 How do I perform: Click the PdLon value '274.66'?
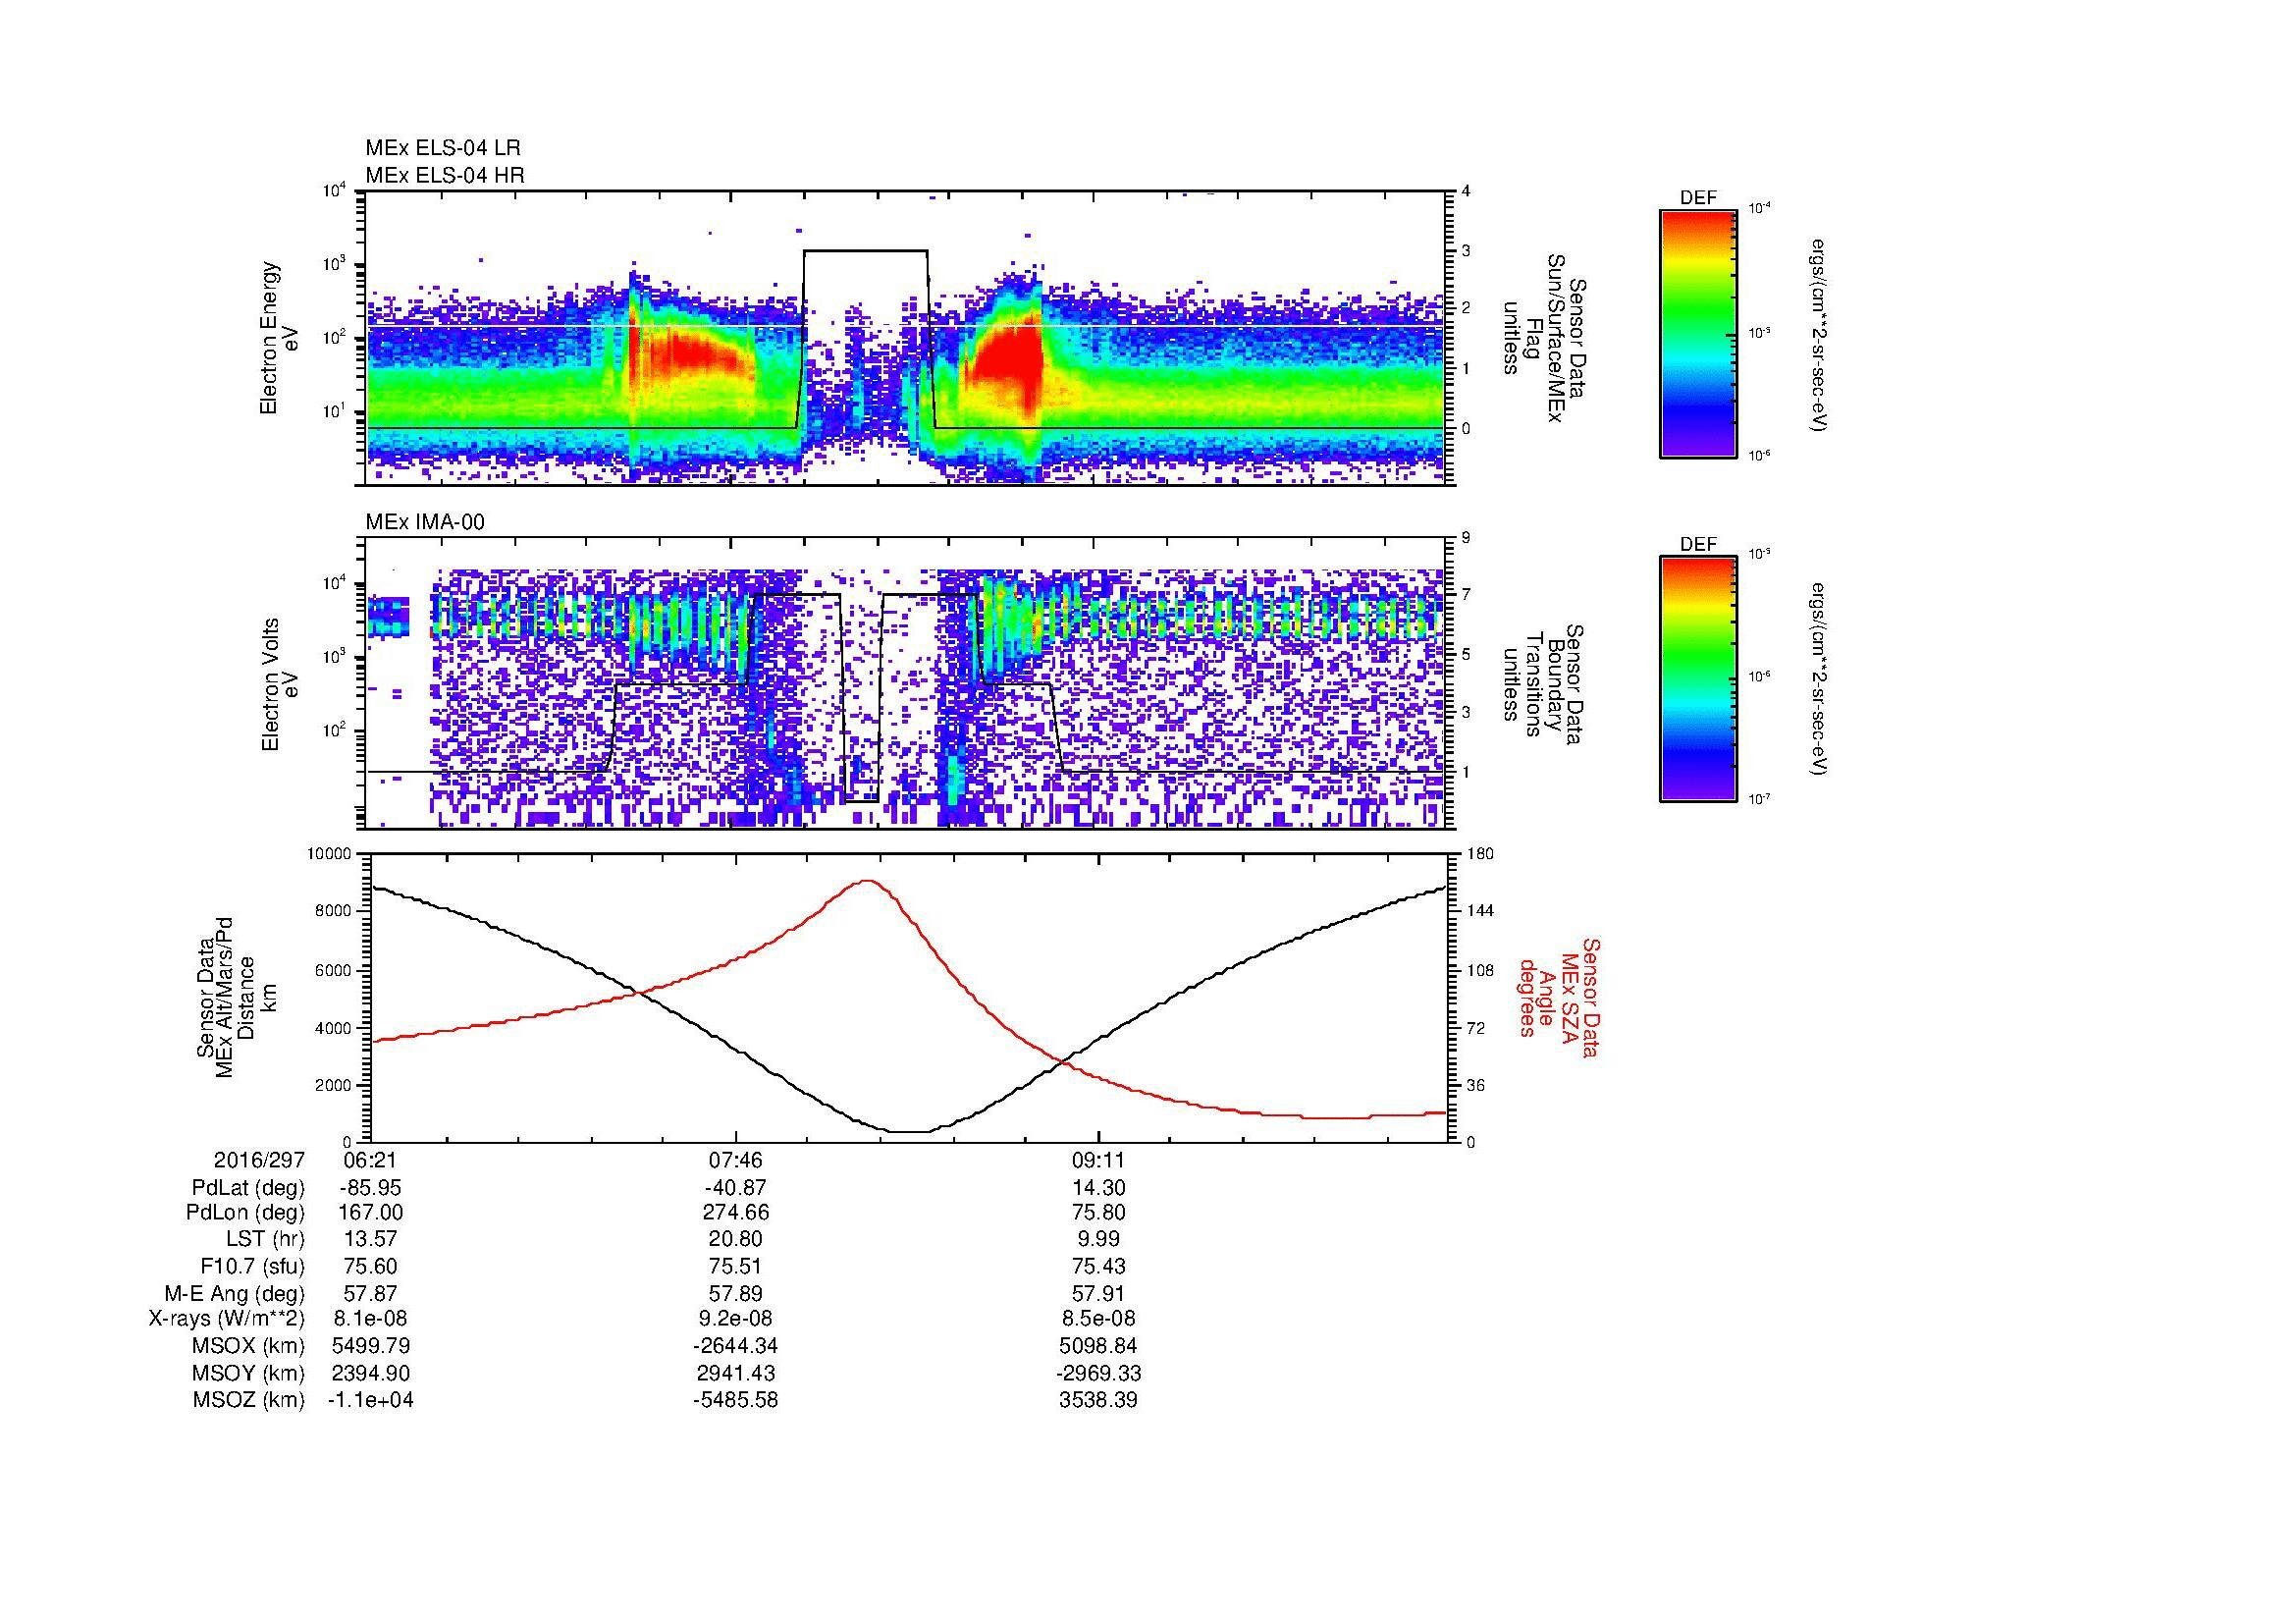[735, 1213]
